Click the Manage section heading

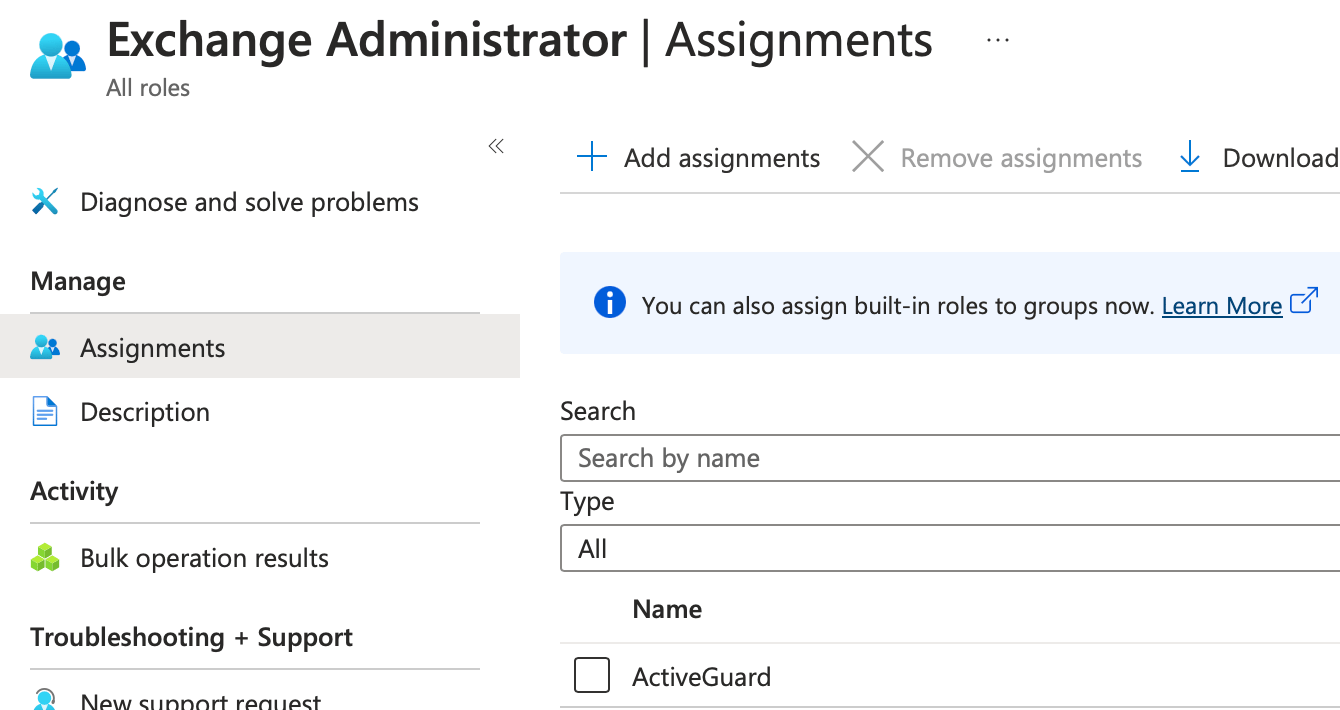[x=78, y=281]
